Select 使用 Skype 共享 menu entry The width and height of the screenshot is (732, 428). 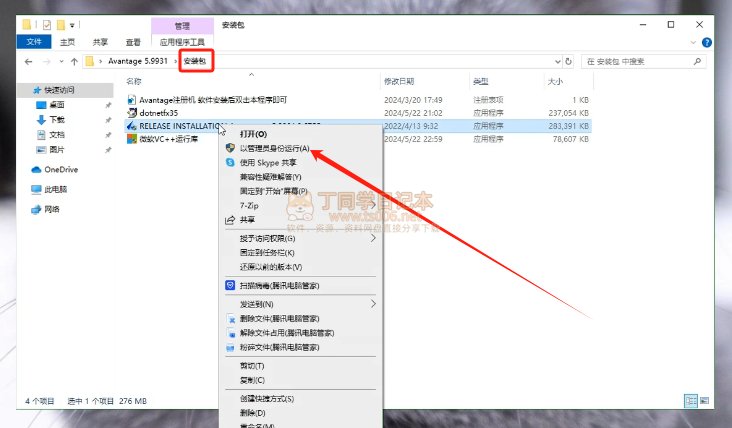click(x=268, y=163)
